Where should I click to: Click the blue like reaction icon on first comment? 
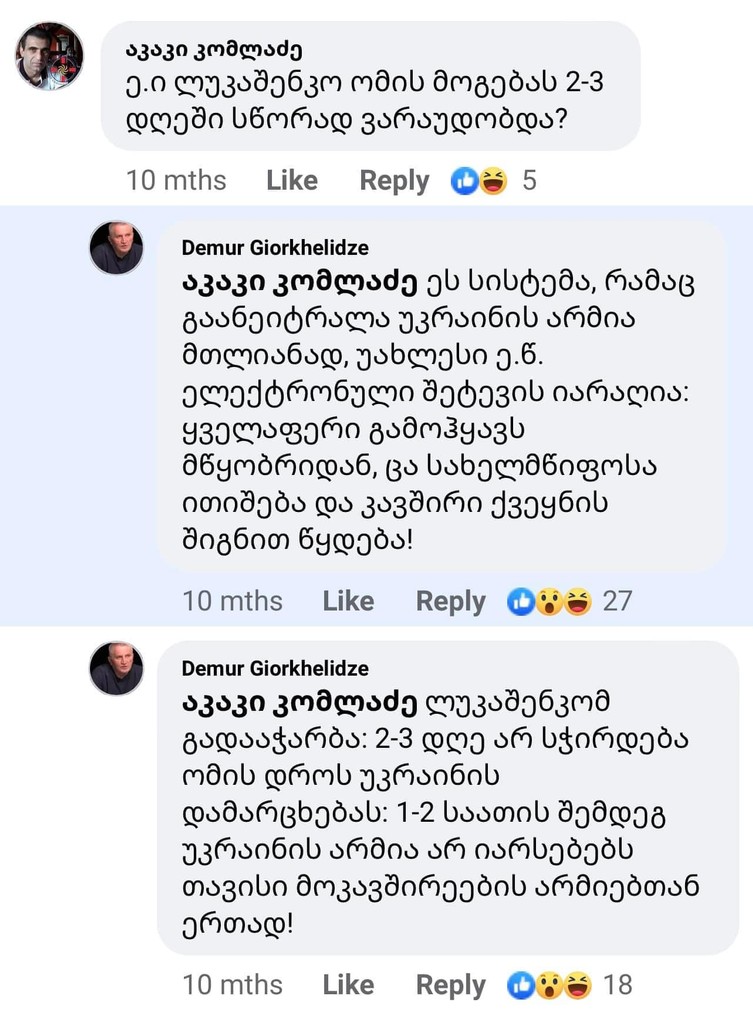tap(465, 181)
